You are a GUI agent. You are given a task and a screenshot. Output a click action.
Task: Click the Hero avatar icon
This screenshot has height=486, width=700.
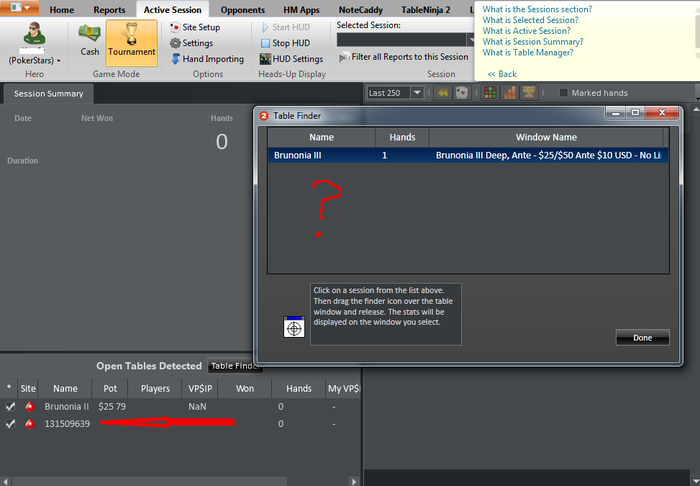(x=34, y=34)
